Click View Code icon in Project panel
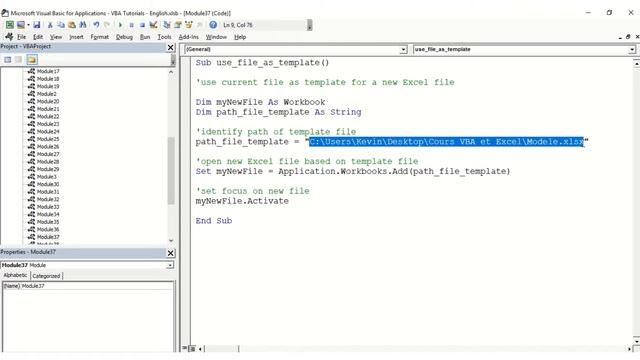 7,60
